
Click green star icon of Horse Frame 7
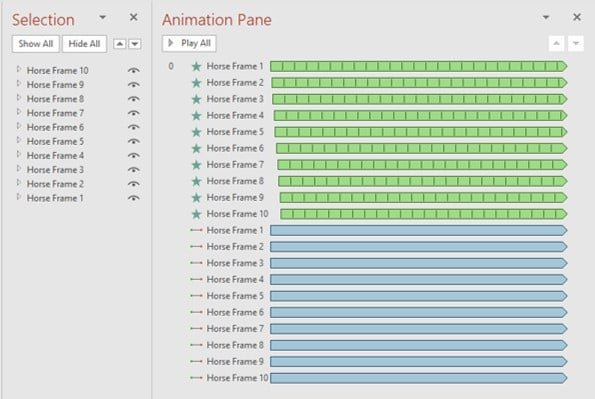coord(196,165)
